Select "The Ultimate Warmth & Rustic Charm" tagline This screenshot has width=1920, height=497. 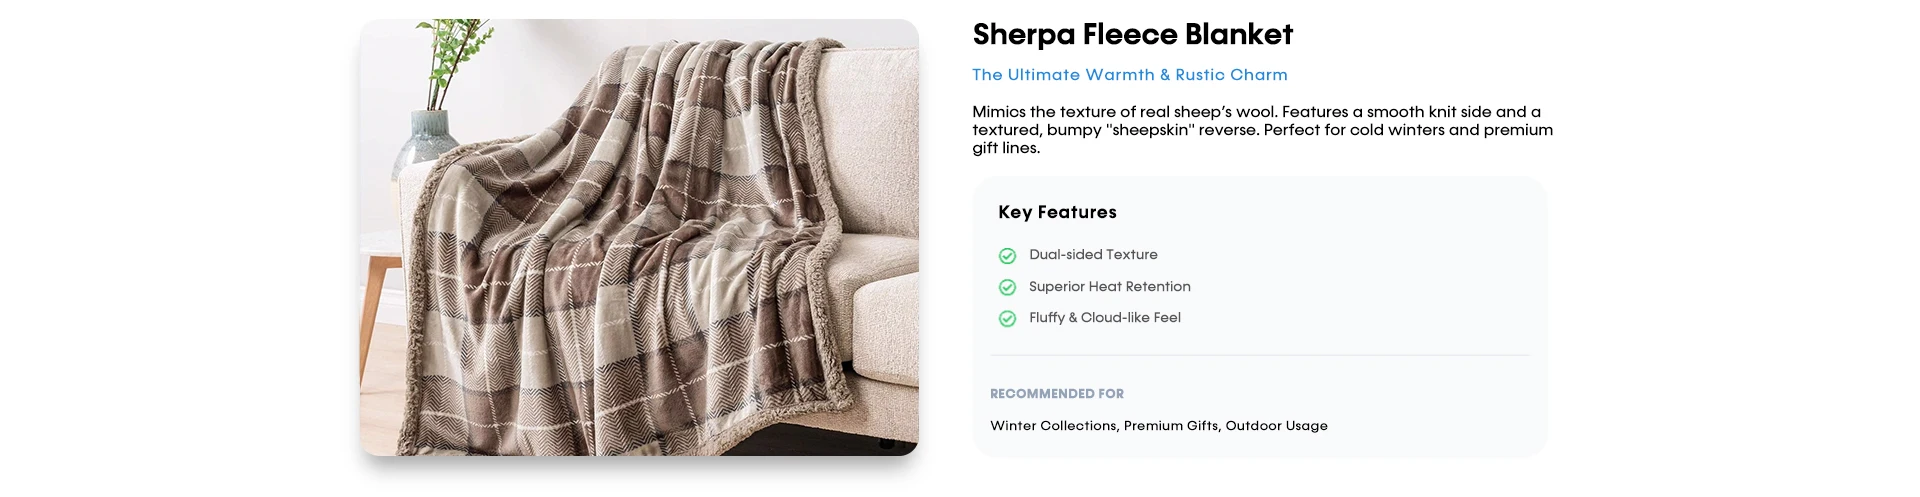[x=1129, y=75]
